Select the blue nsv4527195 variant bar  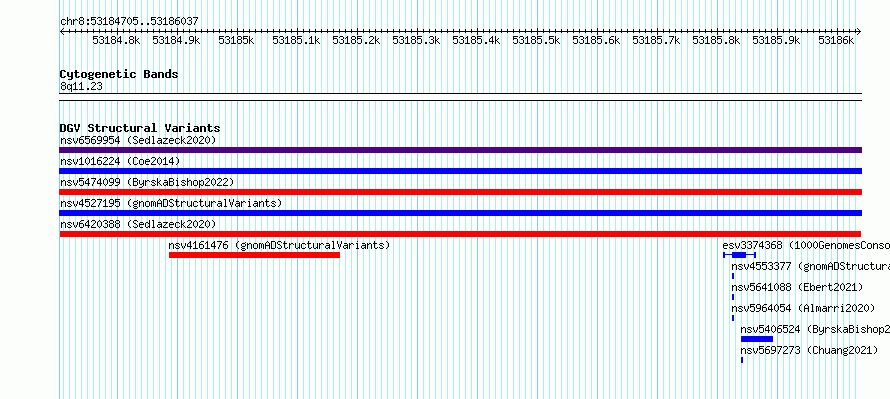pos(460,213)
